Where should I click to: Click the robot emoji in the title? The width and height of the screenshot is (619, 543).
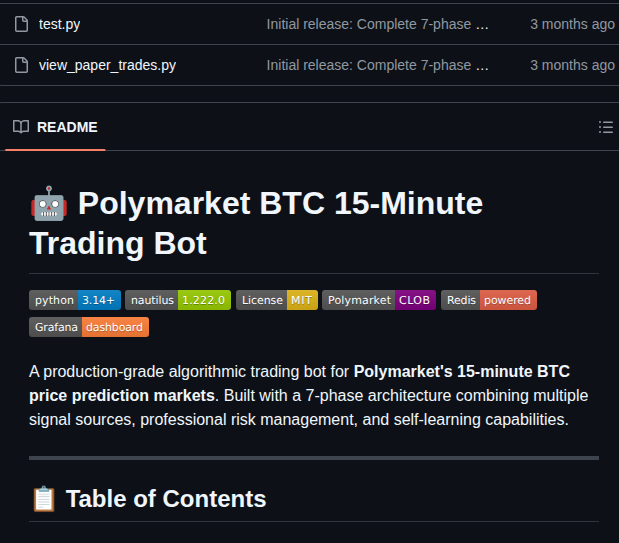(49, 204)
